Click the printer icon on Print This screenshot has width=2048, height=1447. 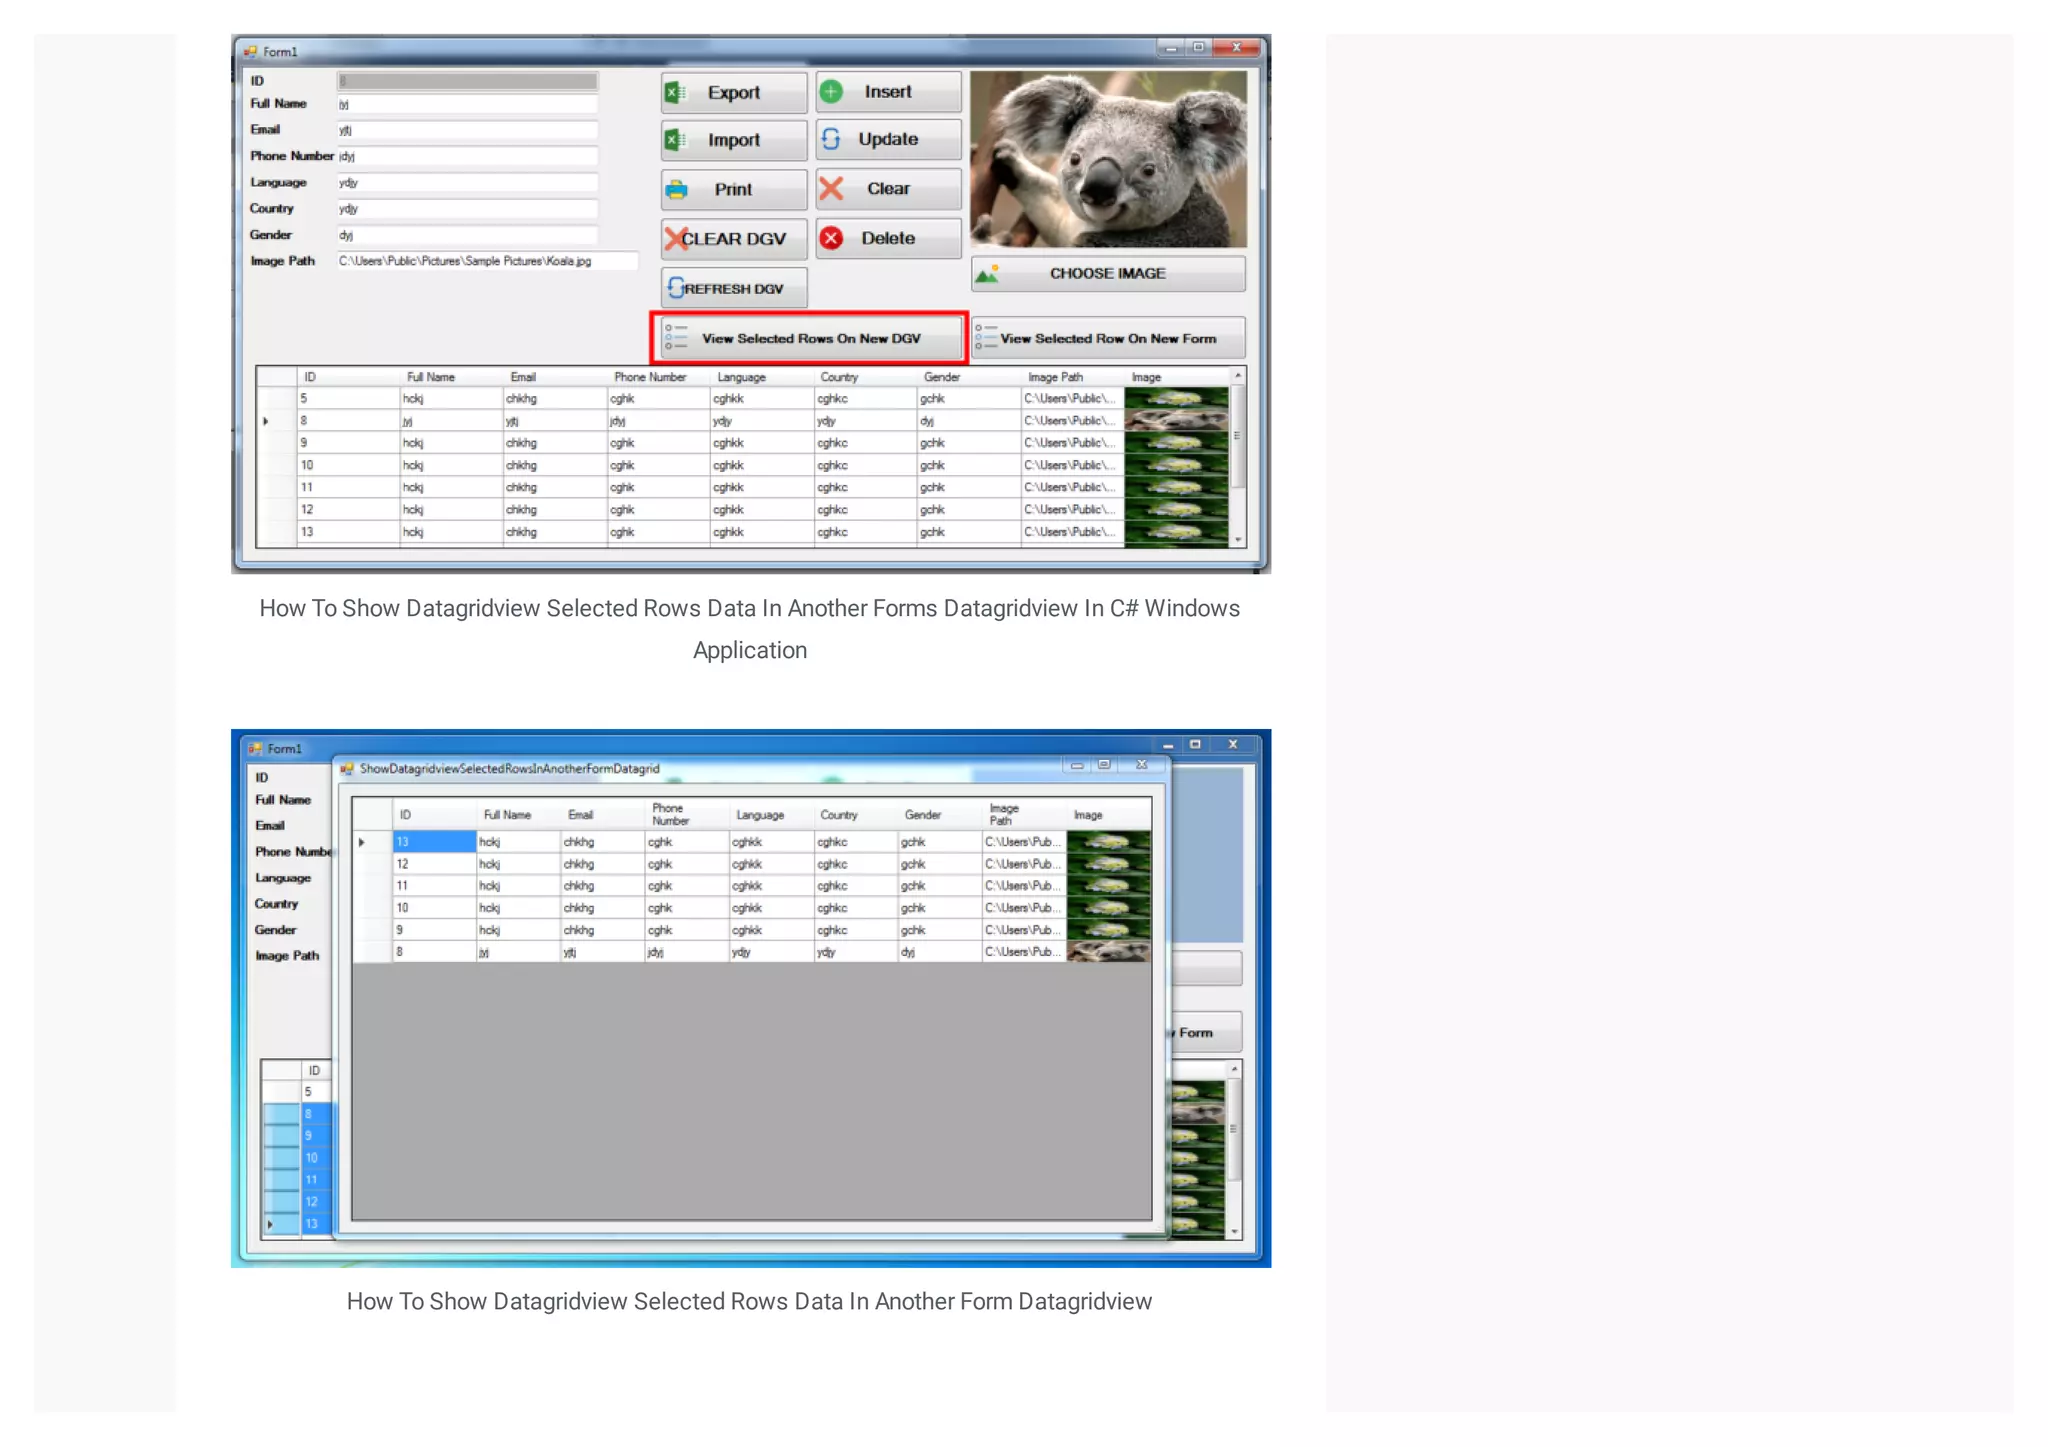click(x=677, y=189)
